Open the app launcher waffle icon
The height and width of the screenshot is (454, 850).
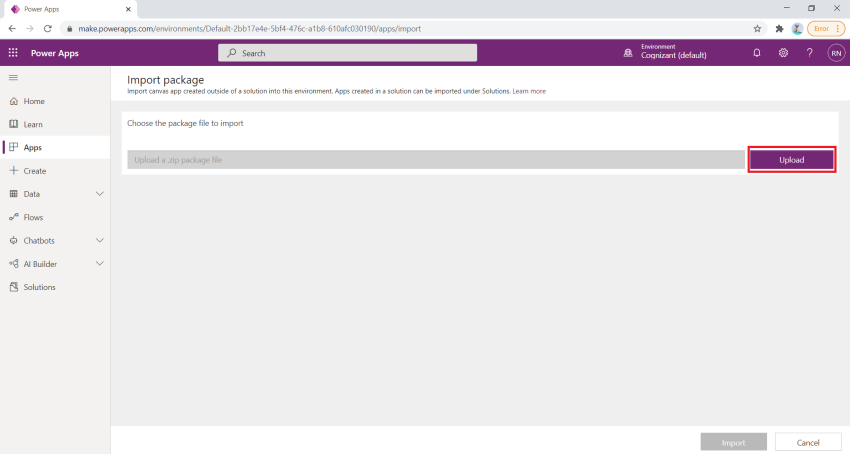coord(13,53)
